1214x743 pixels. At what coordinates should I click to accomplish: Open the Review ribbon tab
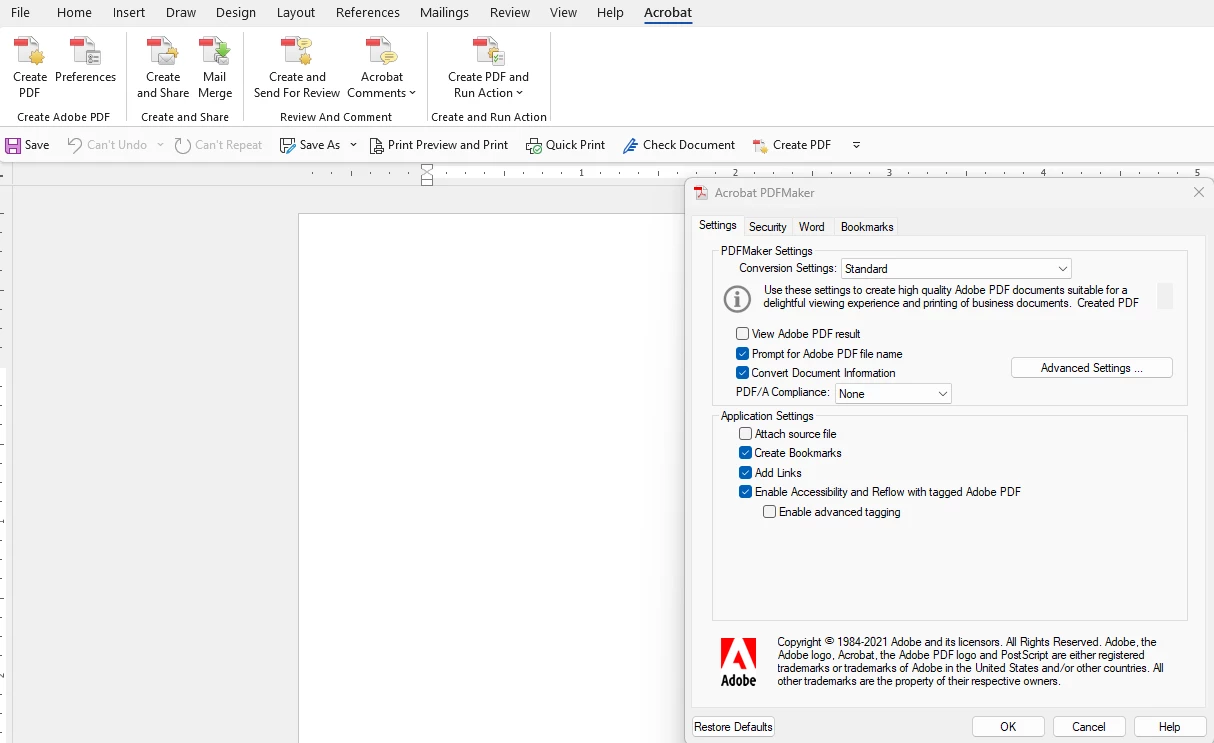click(510, 13)
